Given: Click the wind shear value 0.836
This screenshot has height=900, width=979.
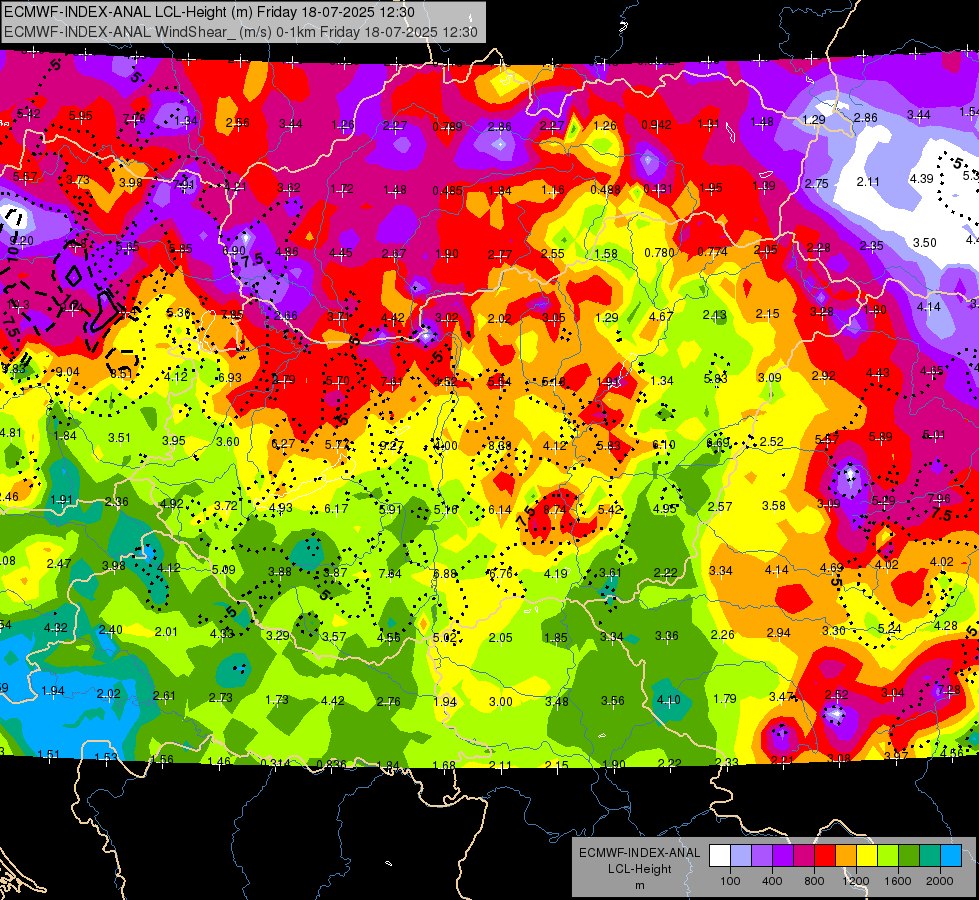Looking at the screenshot, I should tap(332, 764).
